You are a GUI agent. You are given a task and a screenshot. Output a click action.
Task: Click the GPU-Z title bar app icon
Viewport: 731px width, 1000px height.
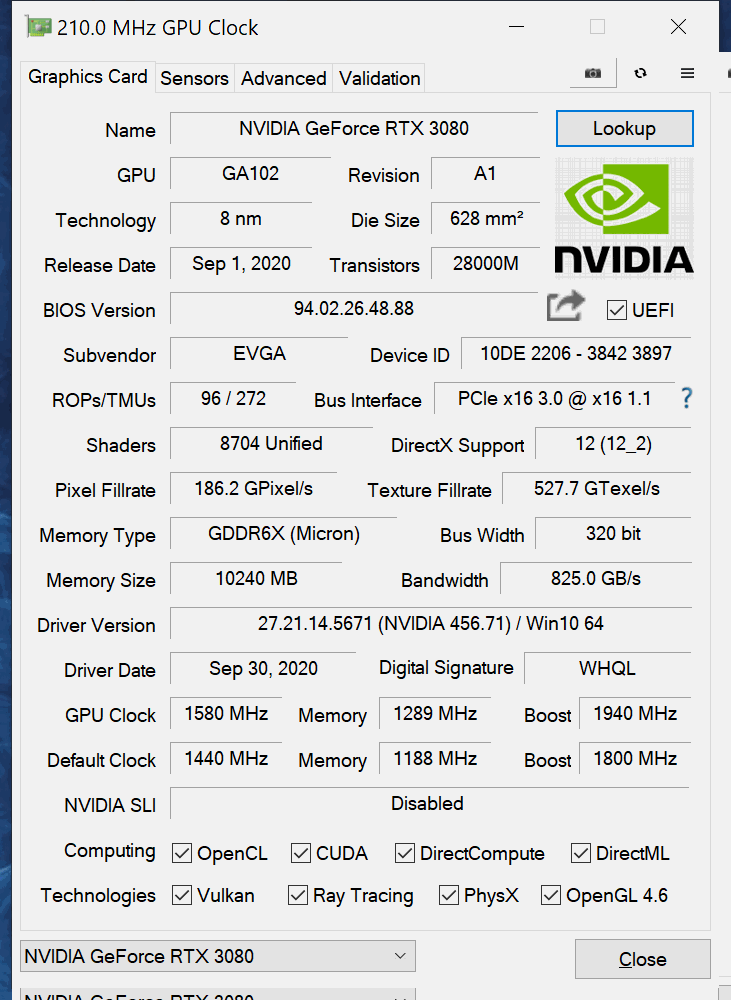pos(38,27)
